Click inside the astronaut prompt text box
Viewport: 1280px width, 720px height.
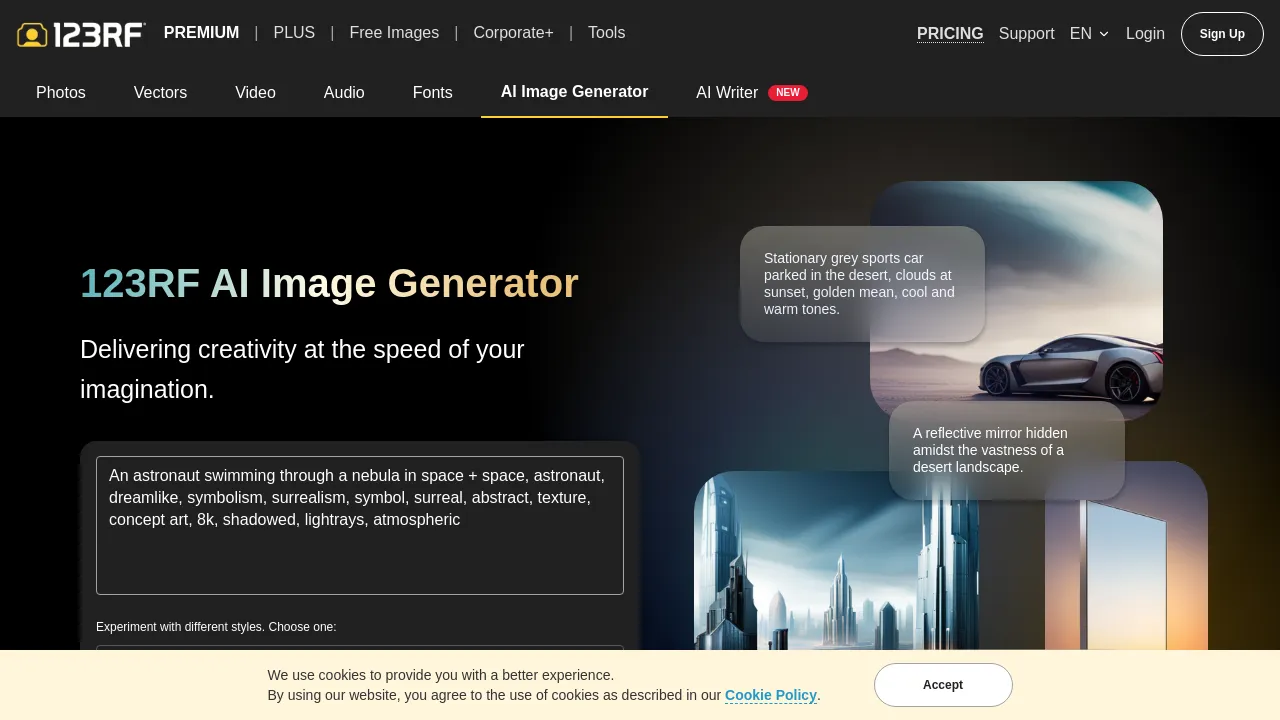click(359, 525)
